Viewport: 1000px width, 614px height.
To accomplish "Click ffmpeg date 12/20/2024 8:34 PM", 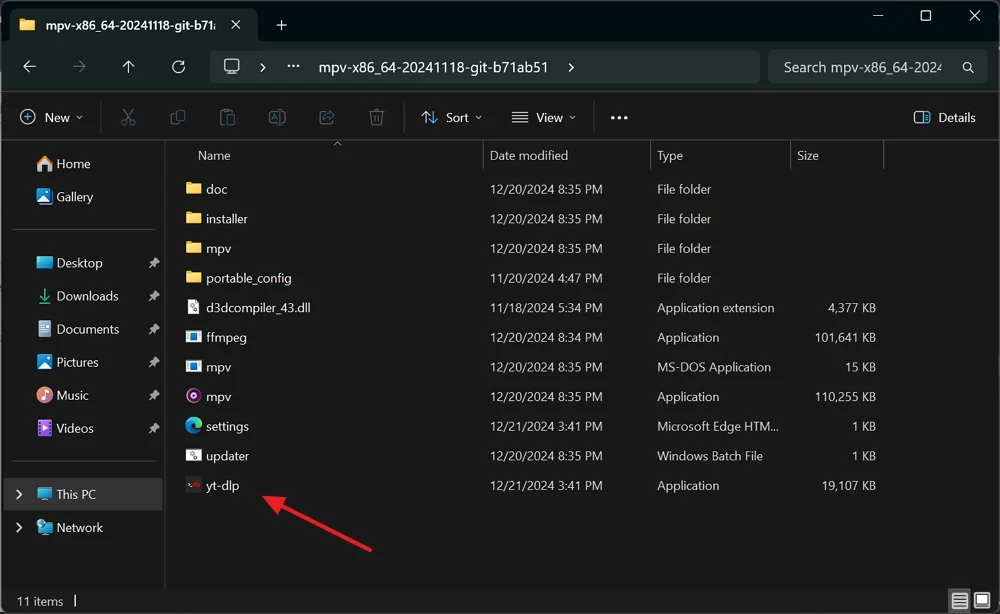I will pyautogui.click(x=546, y=337).
